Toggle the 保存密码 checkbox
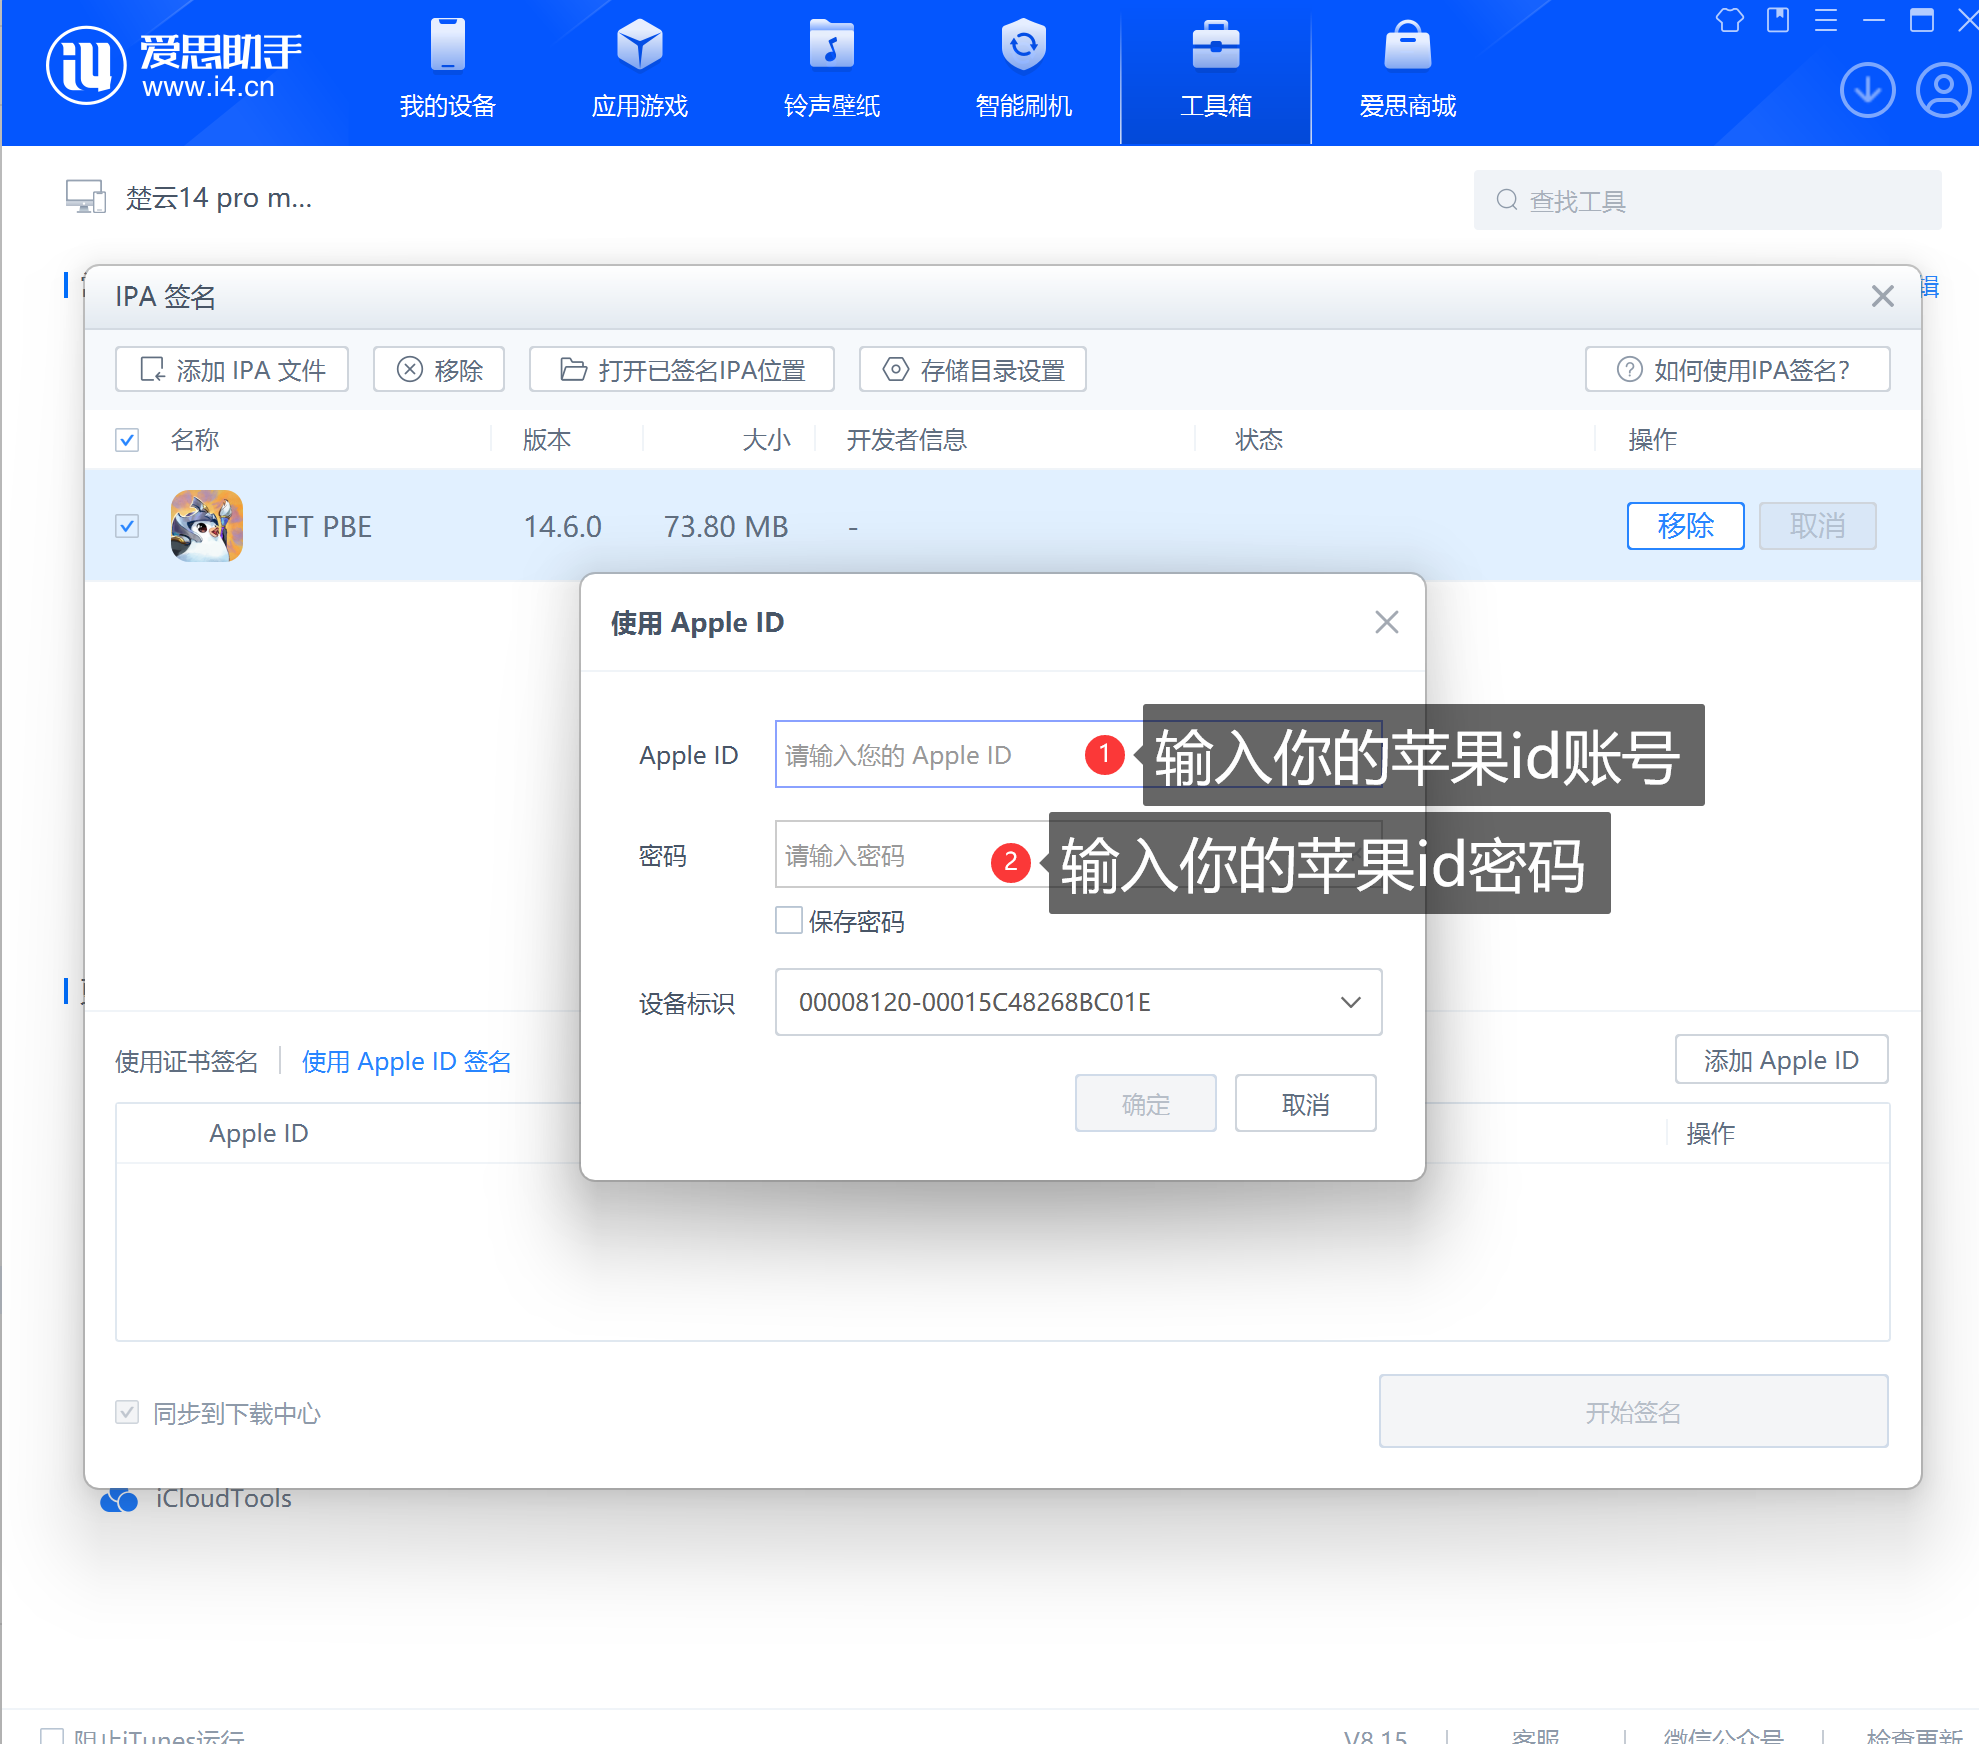The height and width of the screenshot is (1744, 1979). pos(789,920)
